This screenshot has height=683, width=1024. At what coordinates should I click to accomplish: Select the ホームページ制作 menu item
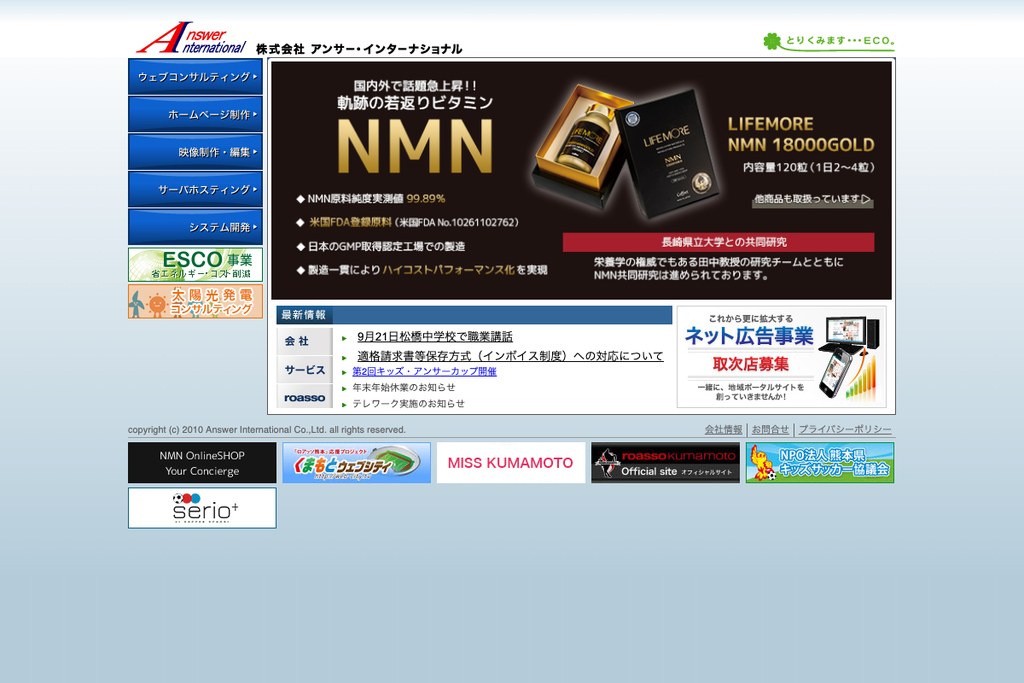click(x=195, y=114)
